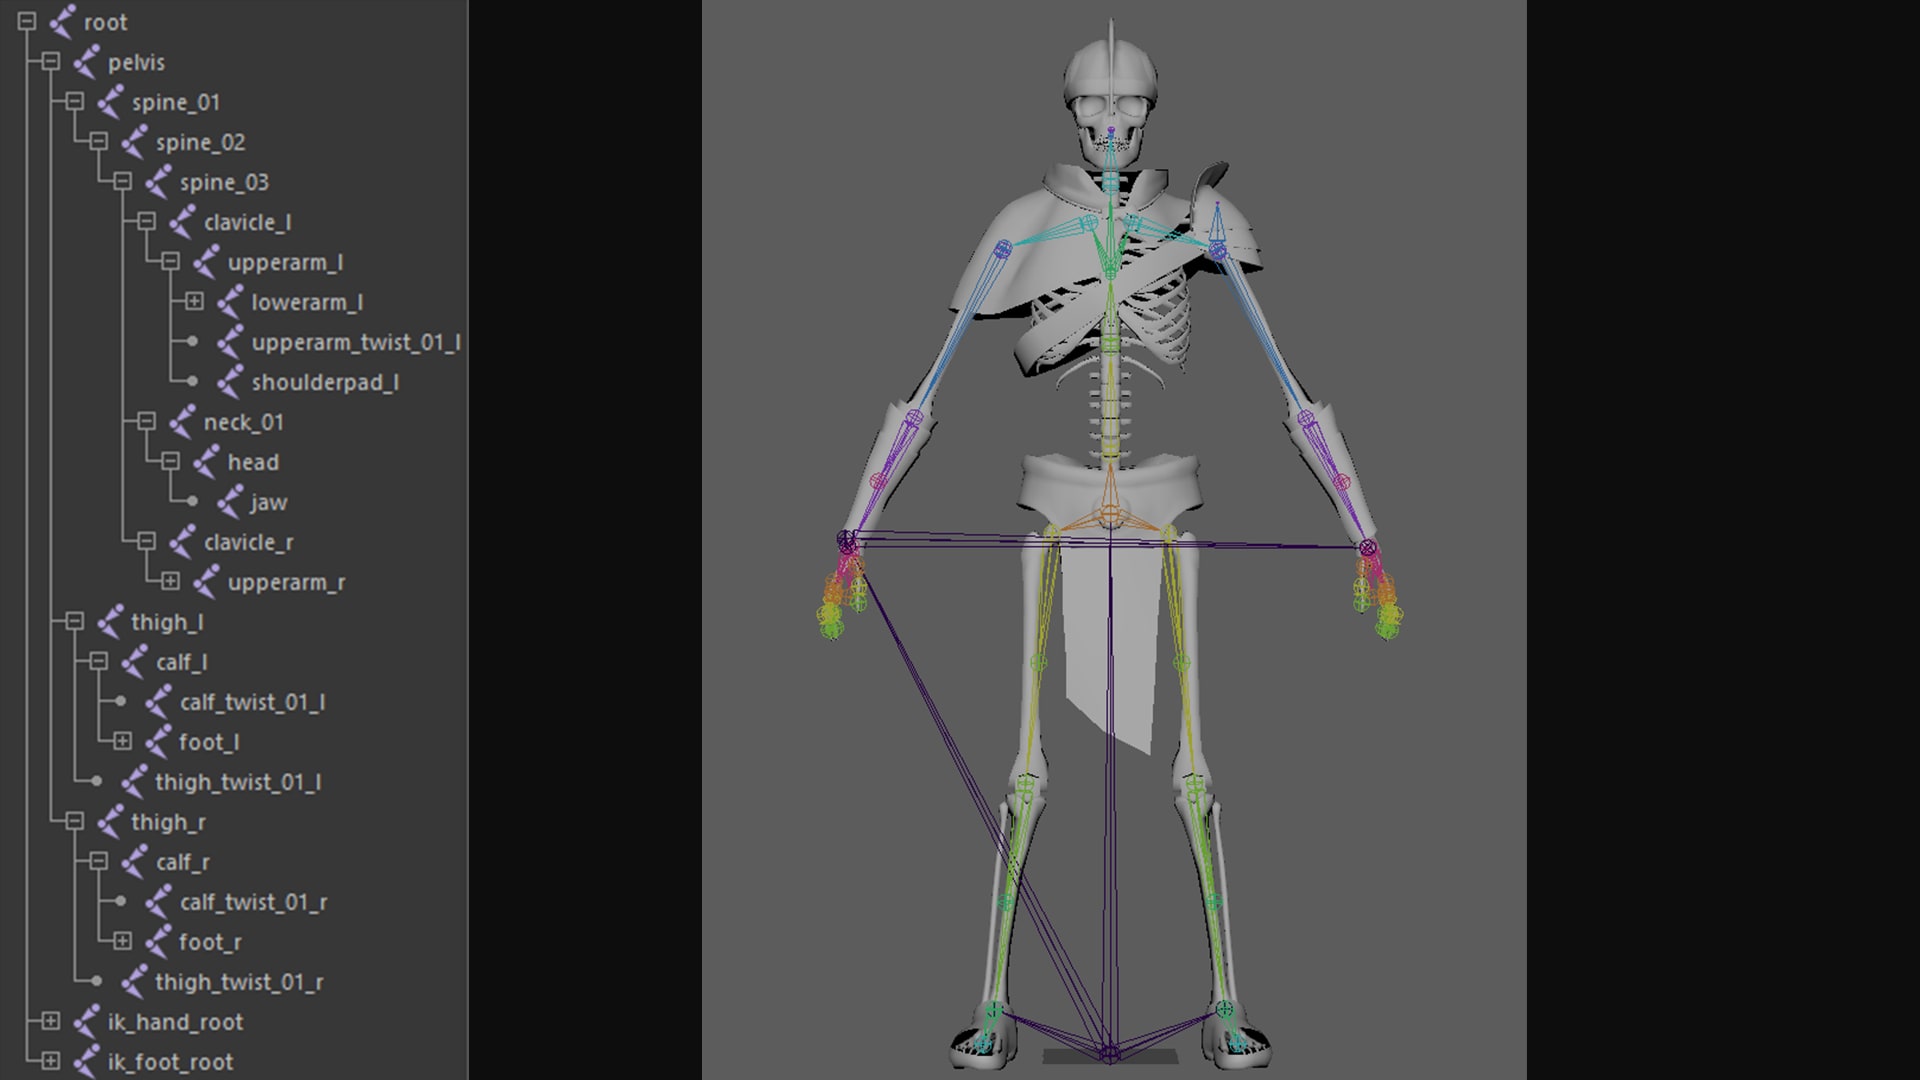Select the head joint in outliner
The height and width of the screenshot is (1080, 1920).
(x=253, y=462)
